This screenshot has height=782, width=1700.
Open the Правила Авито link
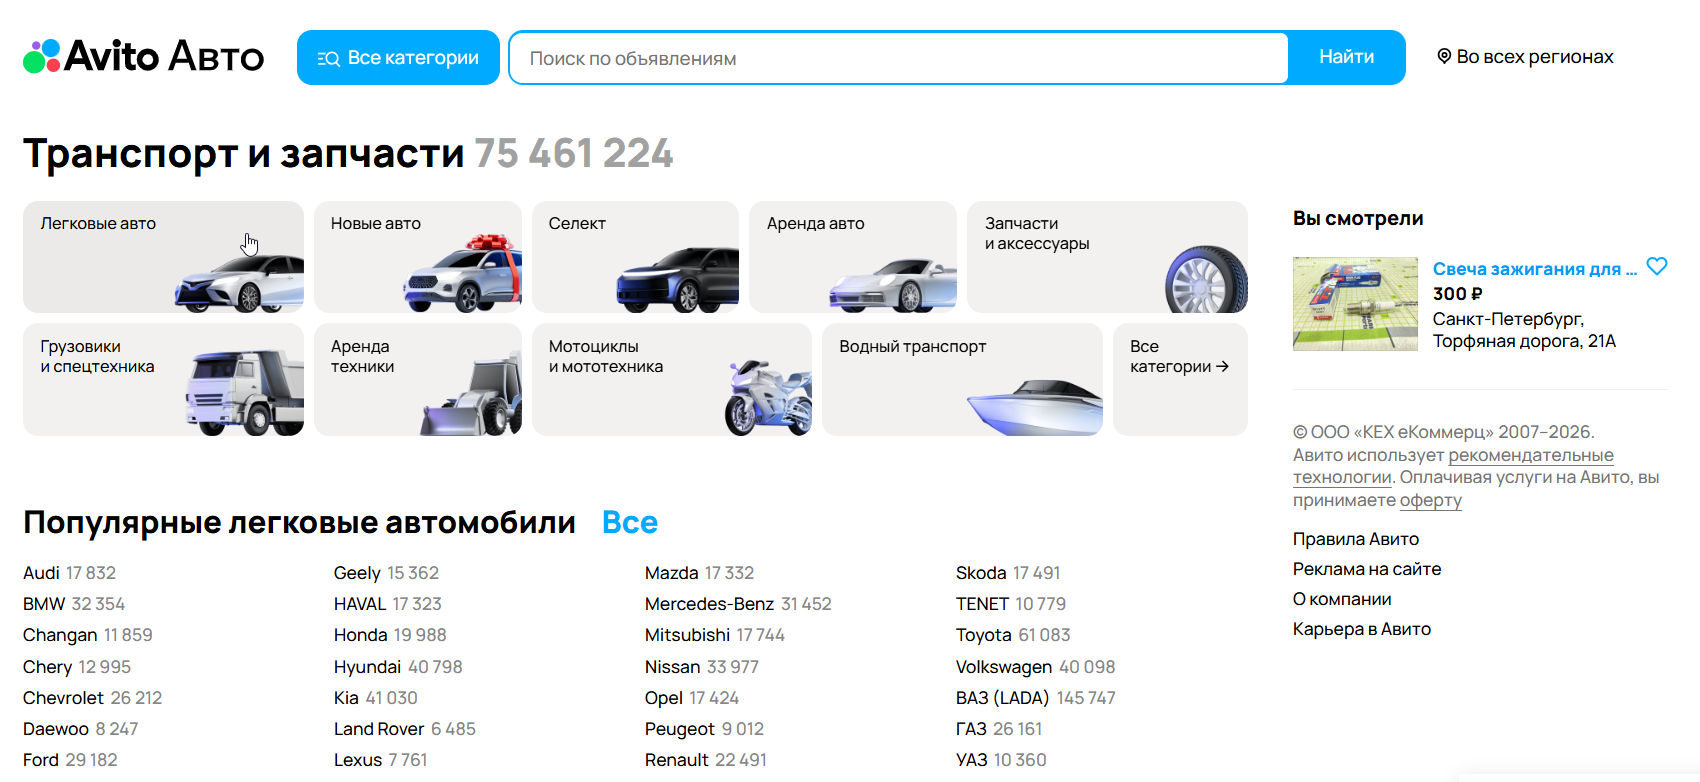click(1356, 539)
